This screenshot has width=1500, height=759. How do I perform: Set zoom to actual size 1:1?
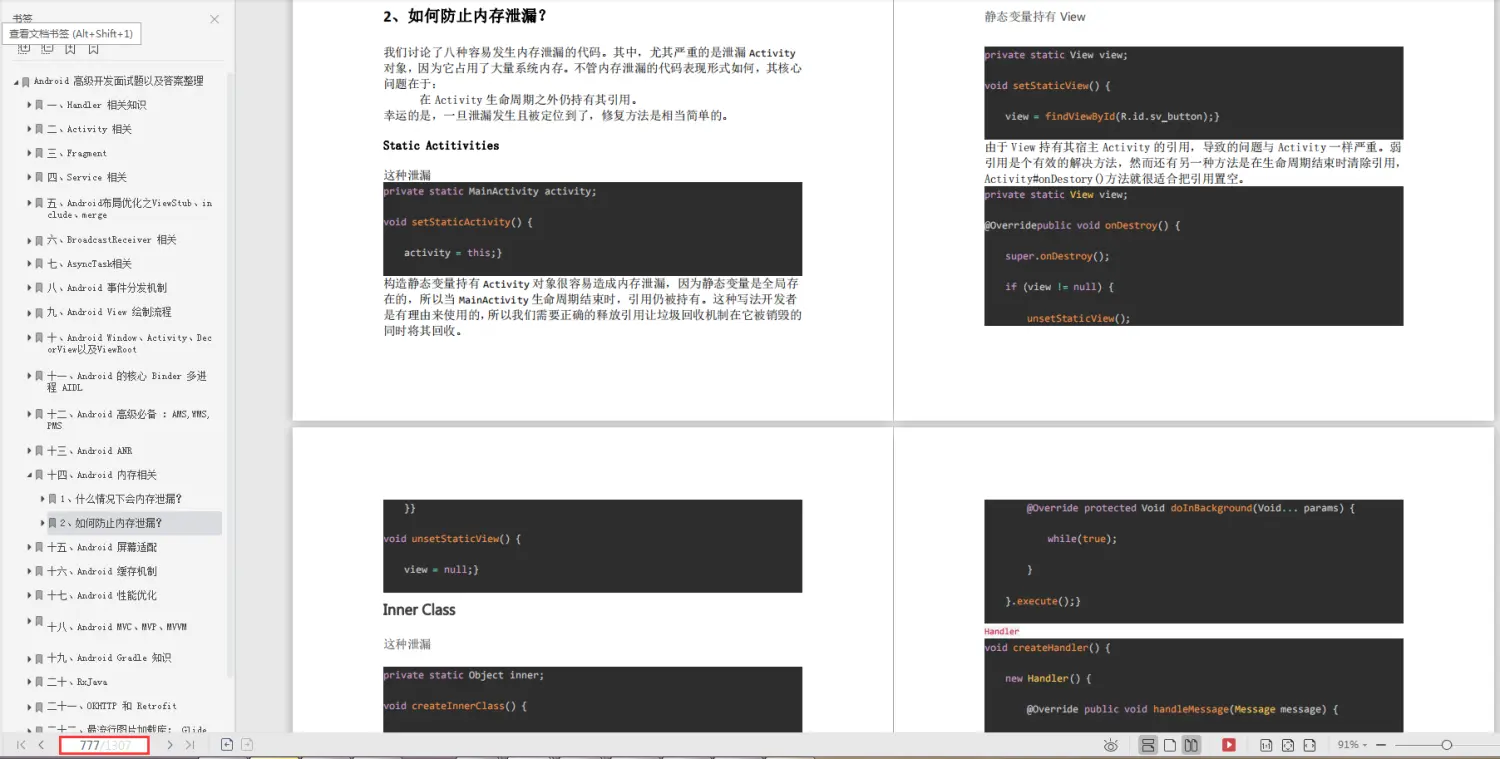[x=1266, y=745]
